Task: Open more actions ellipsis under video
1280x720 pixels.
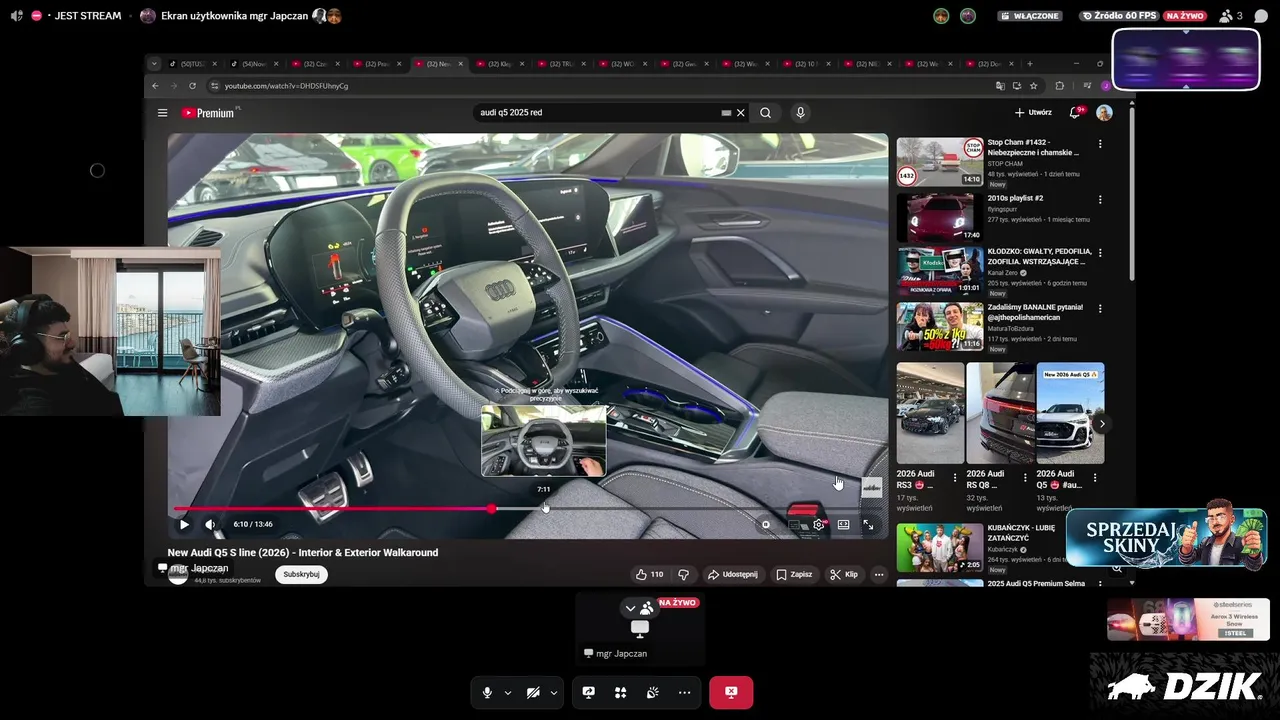Action: [x=879, y=574]
